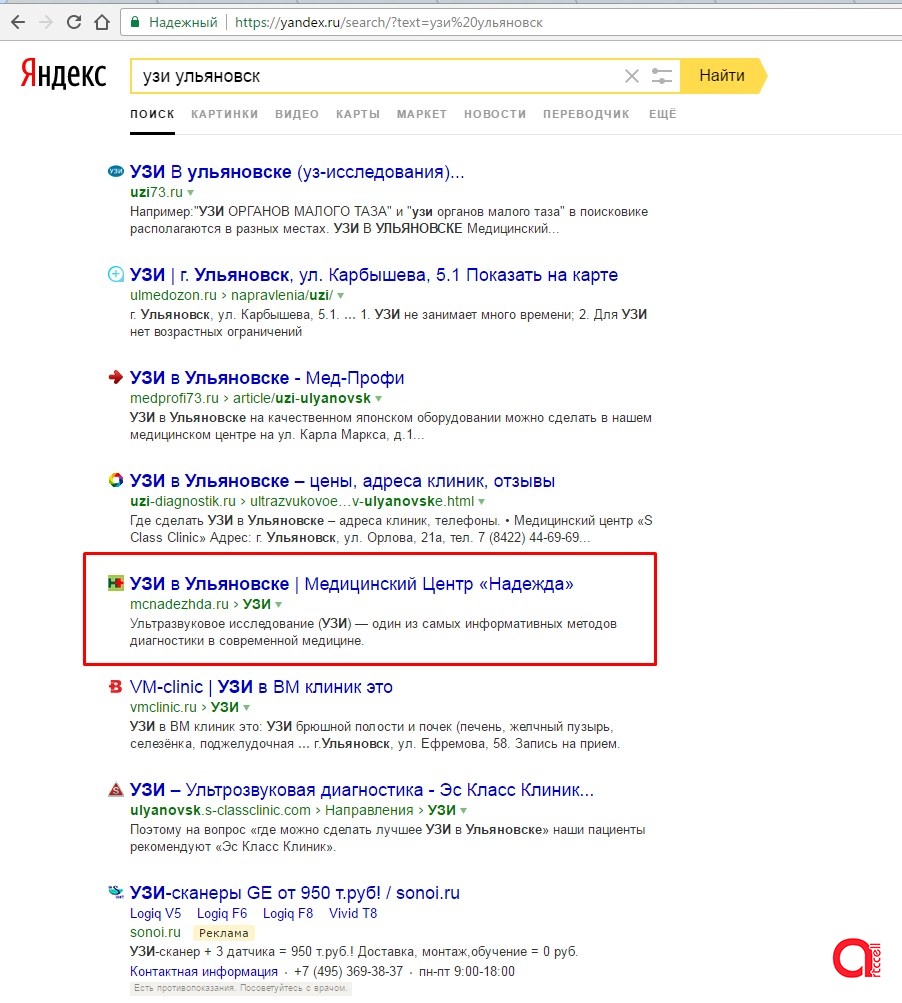Open the ПЕРЕВОДЧИК tab

point(586,114)
